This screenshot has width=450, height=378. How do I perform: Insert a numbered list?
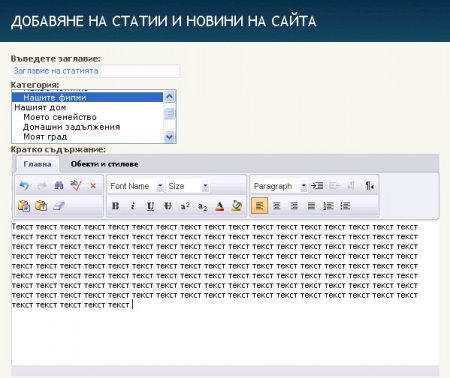tap(328, 206)
